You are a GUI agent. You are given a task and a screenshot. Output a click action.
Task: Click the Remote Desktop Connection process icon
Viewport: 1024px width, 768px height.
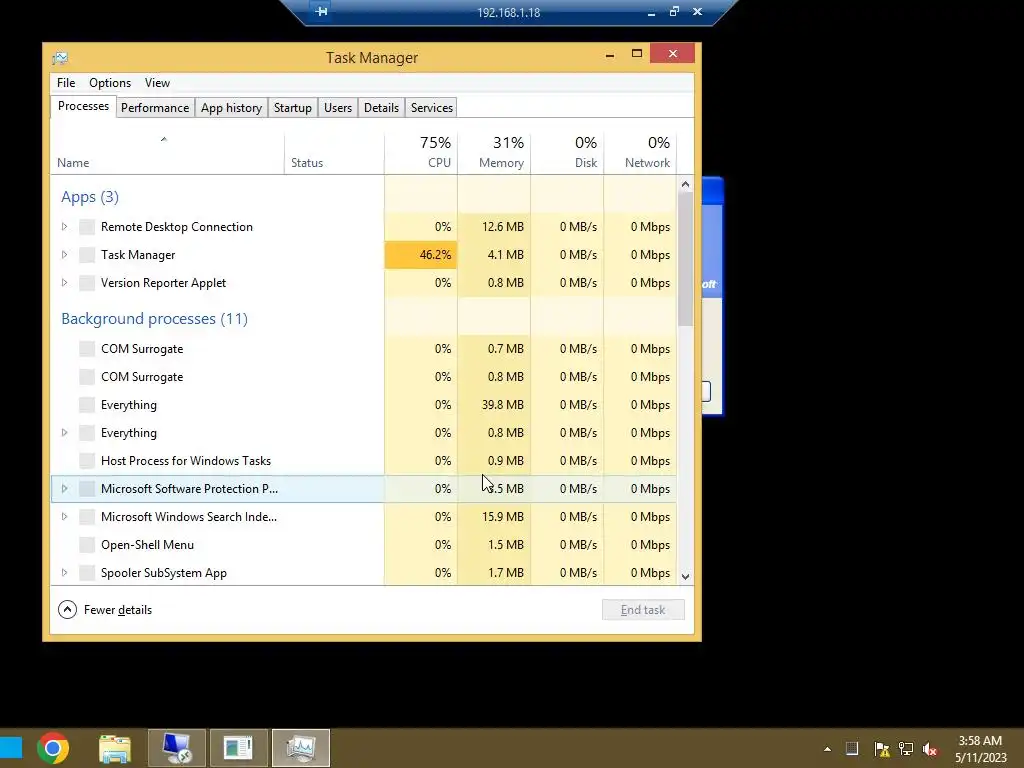[87, 227]
